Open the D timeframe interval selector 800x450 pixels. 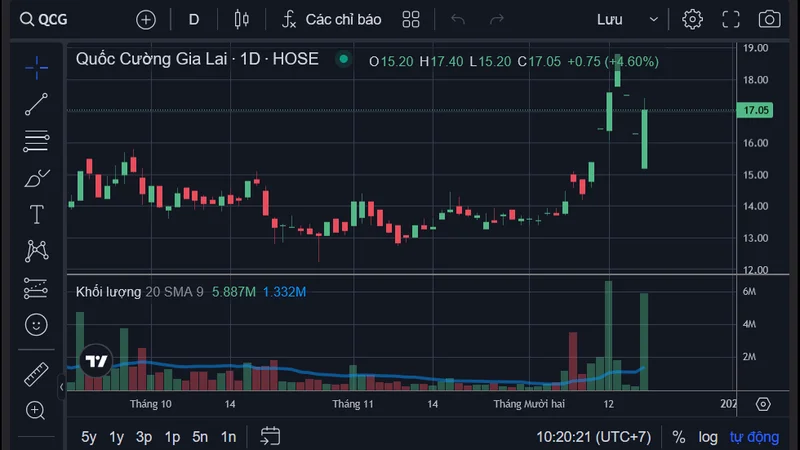(194, 19)
